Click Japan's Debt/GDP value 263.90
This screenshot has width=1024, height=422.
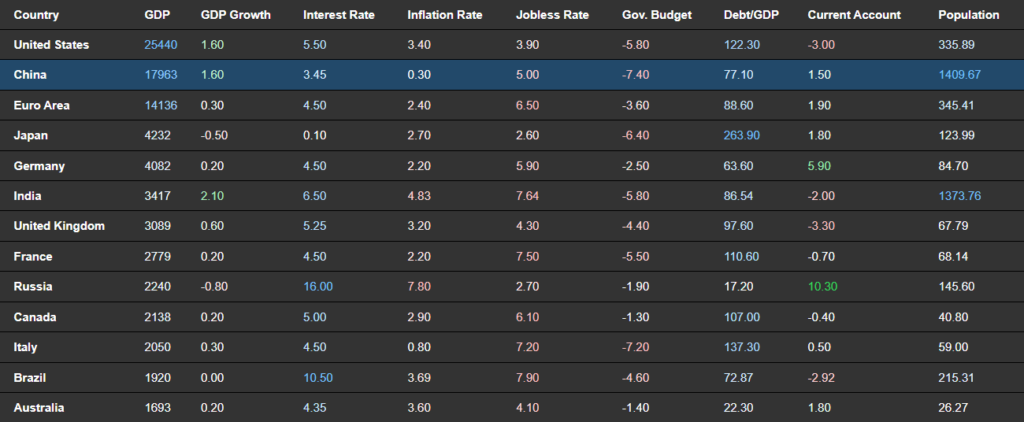(x=742, y=136)
